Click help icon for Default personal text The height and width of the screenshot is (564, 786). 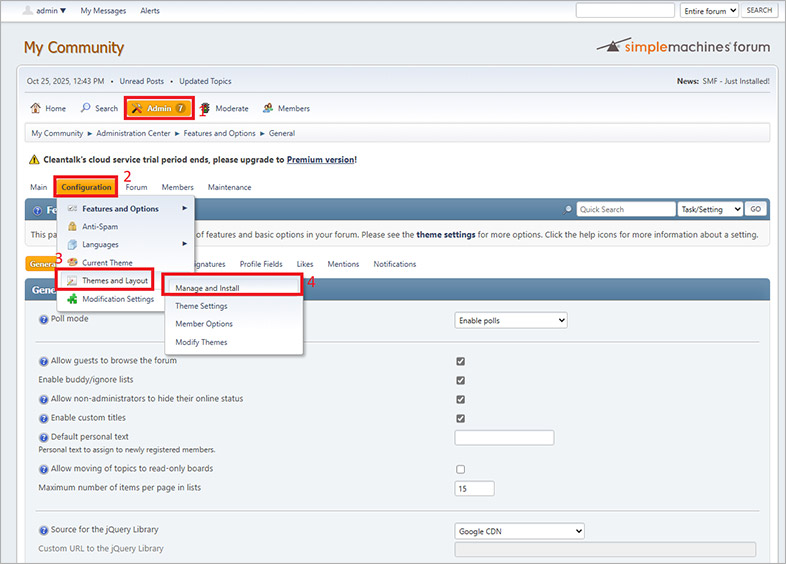pos(44,437)
